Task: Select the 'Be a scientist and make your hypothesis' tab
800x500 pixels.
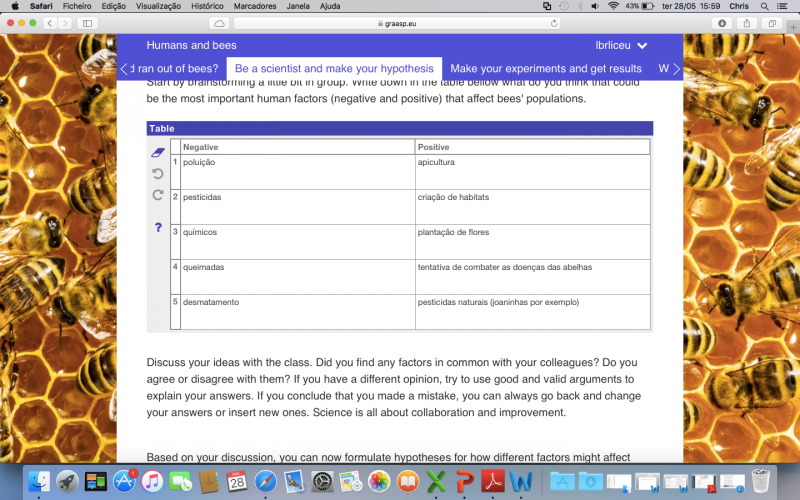Action: point(334,69)
